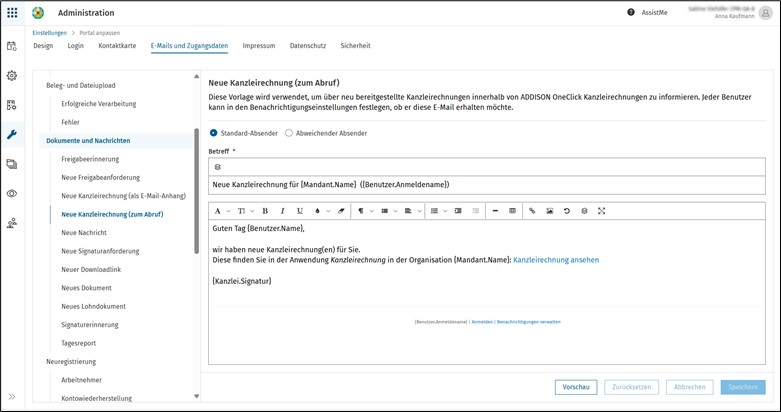Open Einstellungen breadcrumb link
781x412 pixels.
tap(49, 33)
